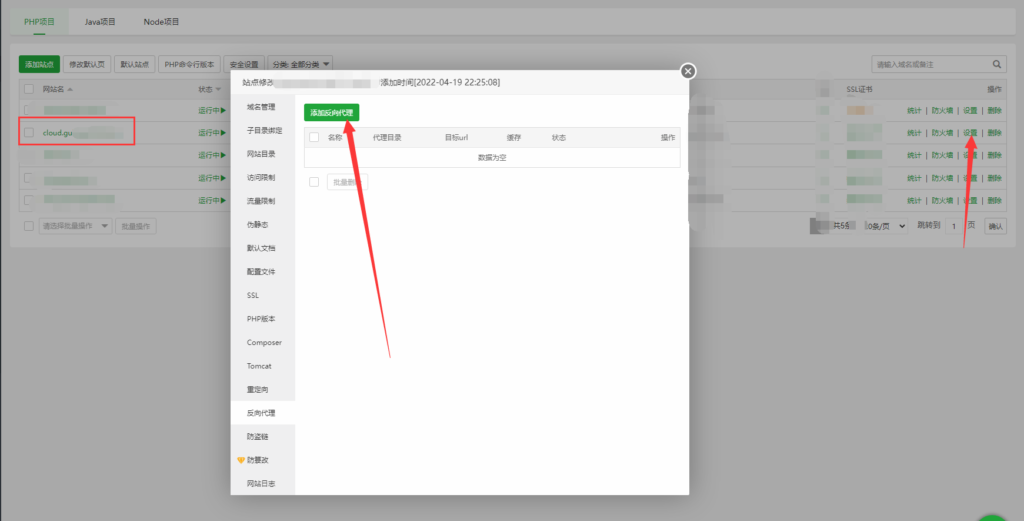The image size is (1024, 521).
Task: Click the 网站名 sort arrow
Action: click(x=70, y=89)
